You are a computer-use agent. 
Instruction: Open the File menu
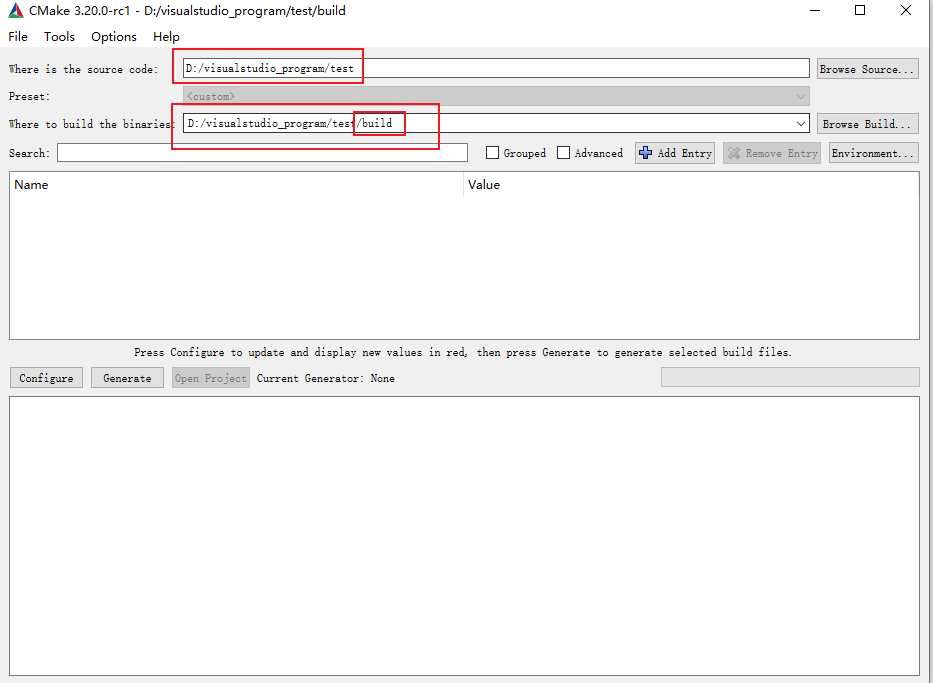tap(18, 37)
